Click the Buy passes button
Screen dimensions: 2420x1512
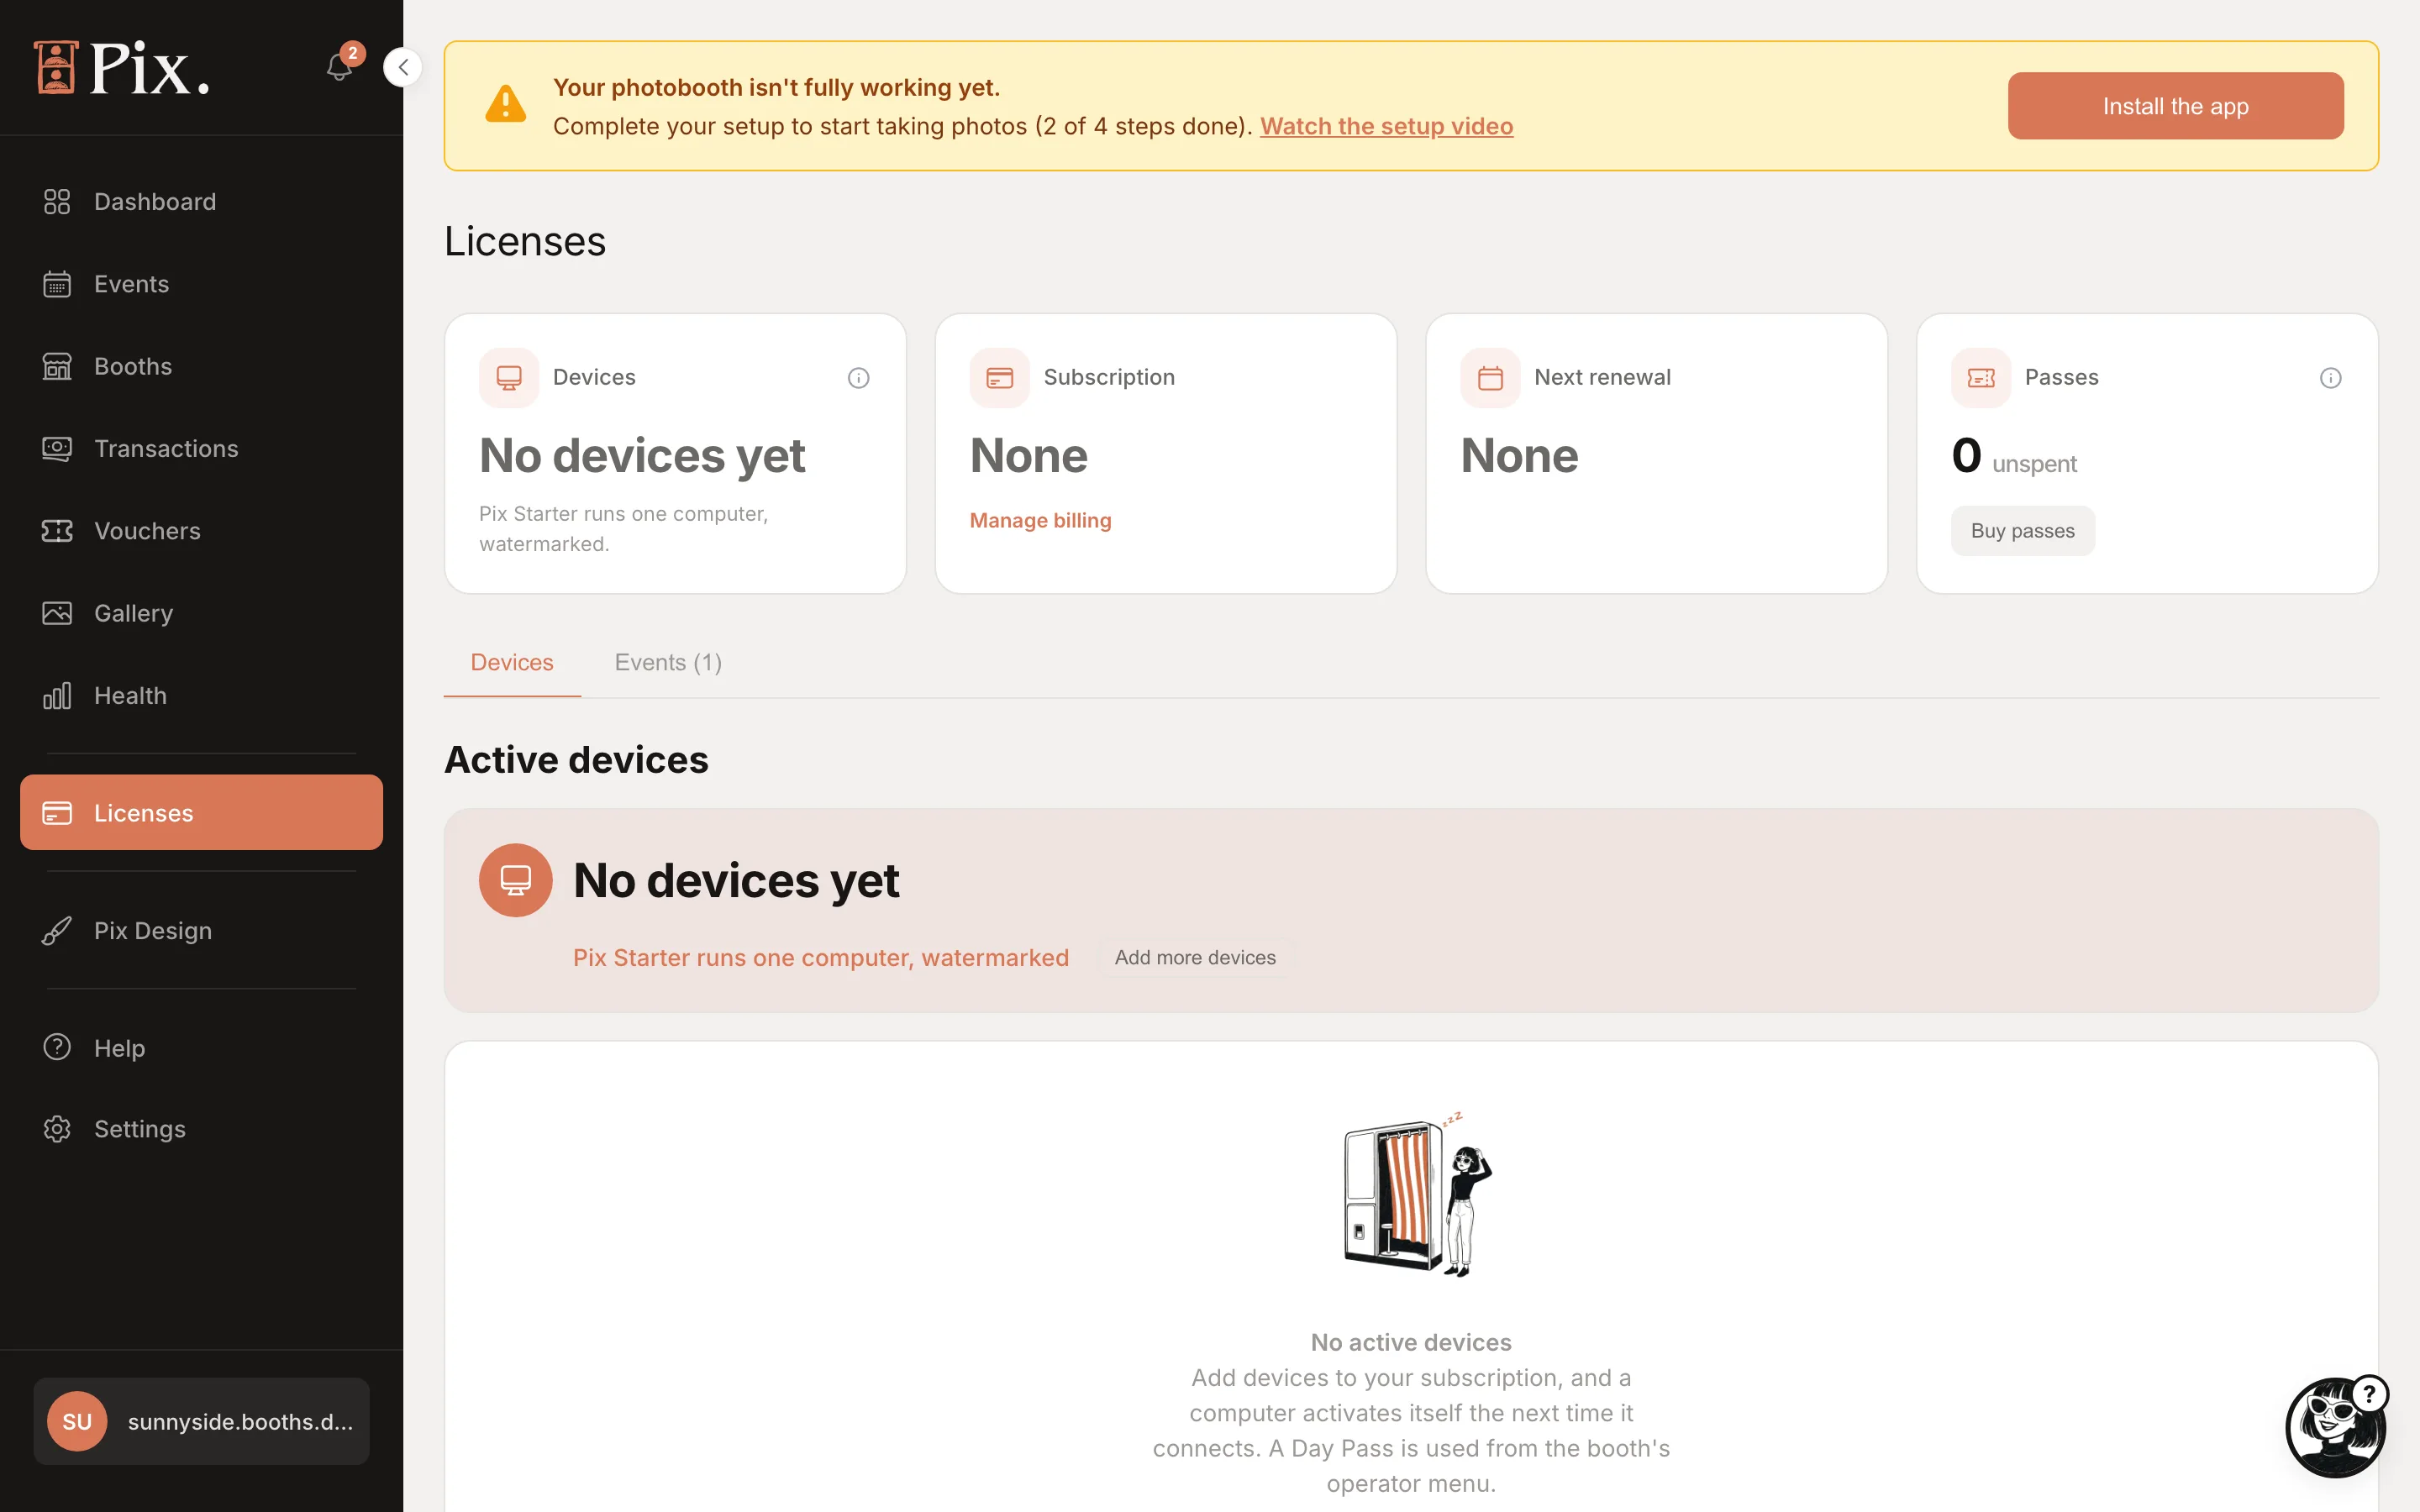pyautogui.click(x=2022, y=531)
